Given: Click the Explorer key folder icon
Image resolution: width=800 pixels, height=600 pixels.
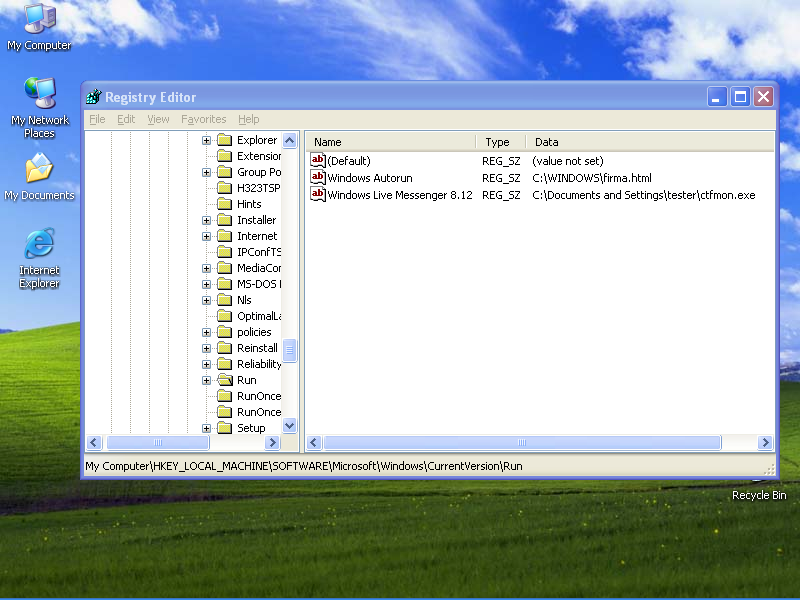Looking at the screenshot, I should click(x=224, y=140).
